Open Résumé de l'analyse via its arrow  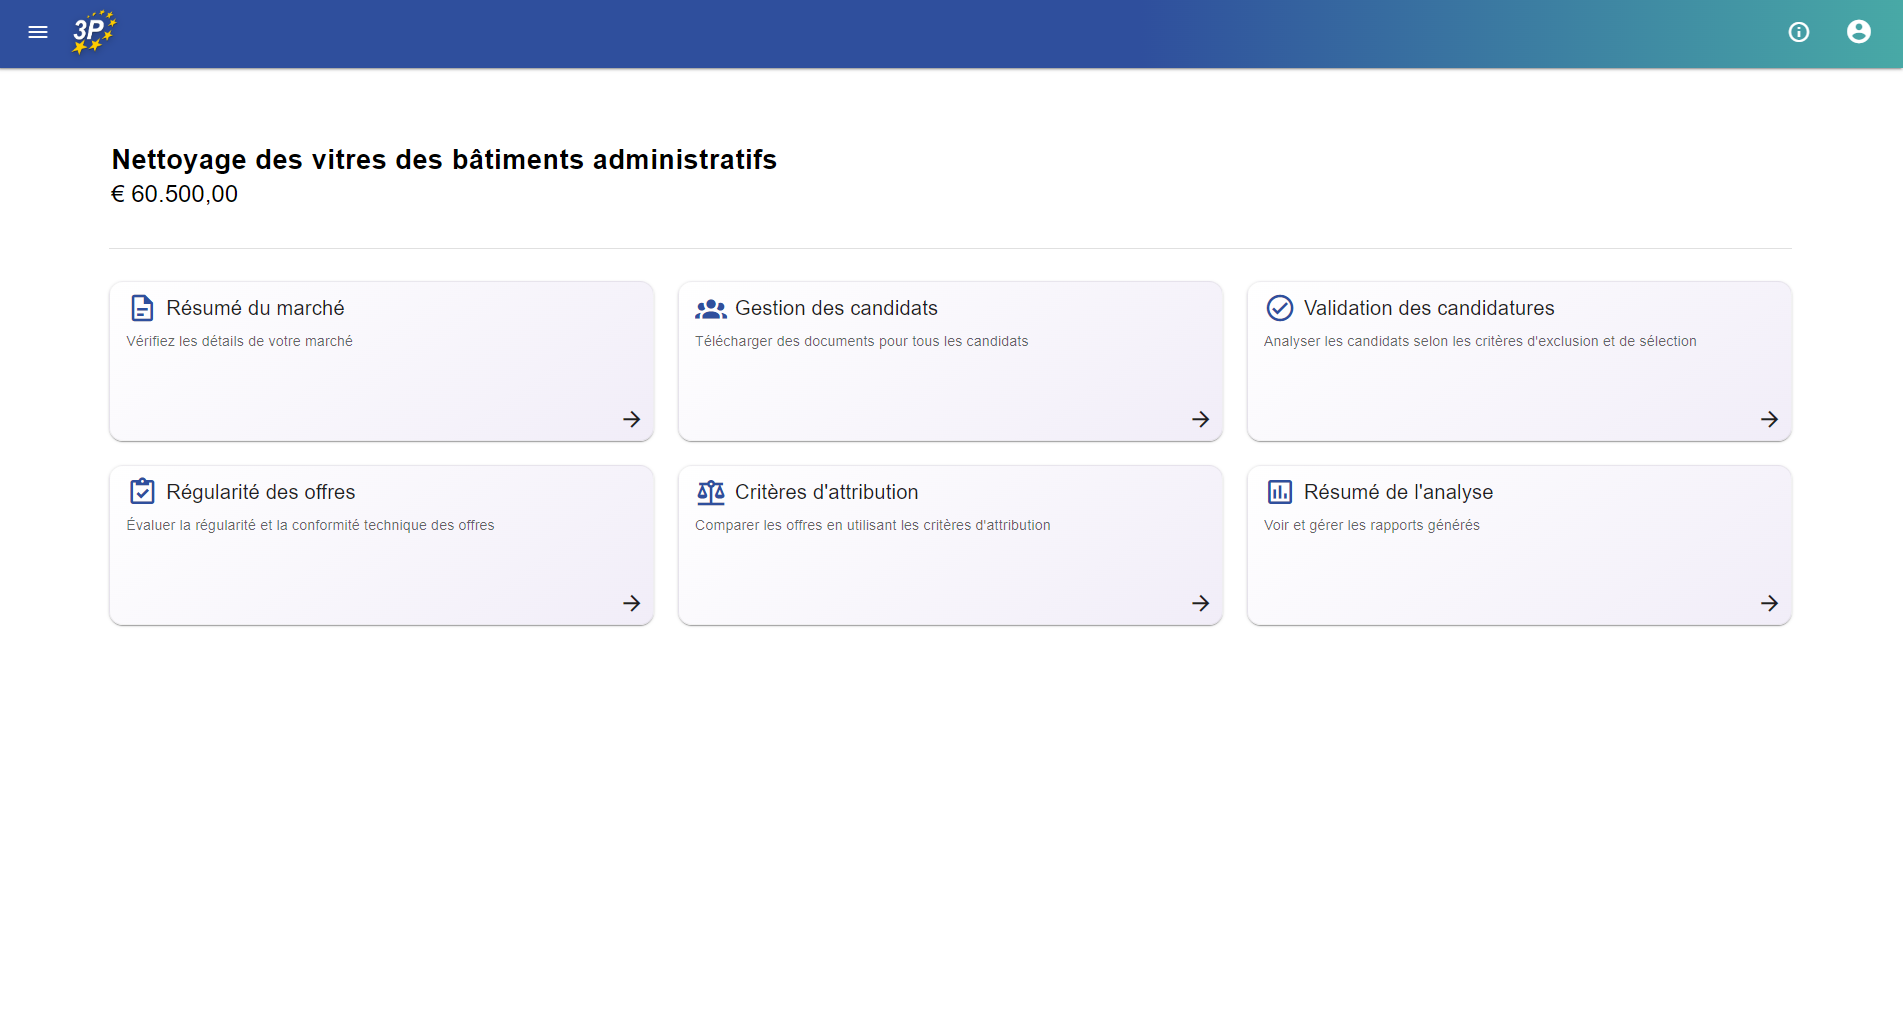point(1769,603)
